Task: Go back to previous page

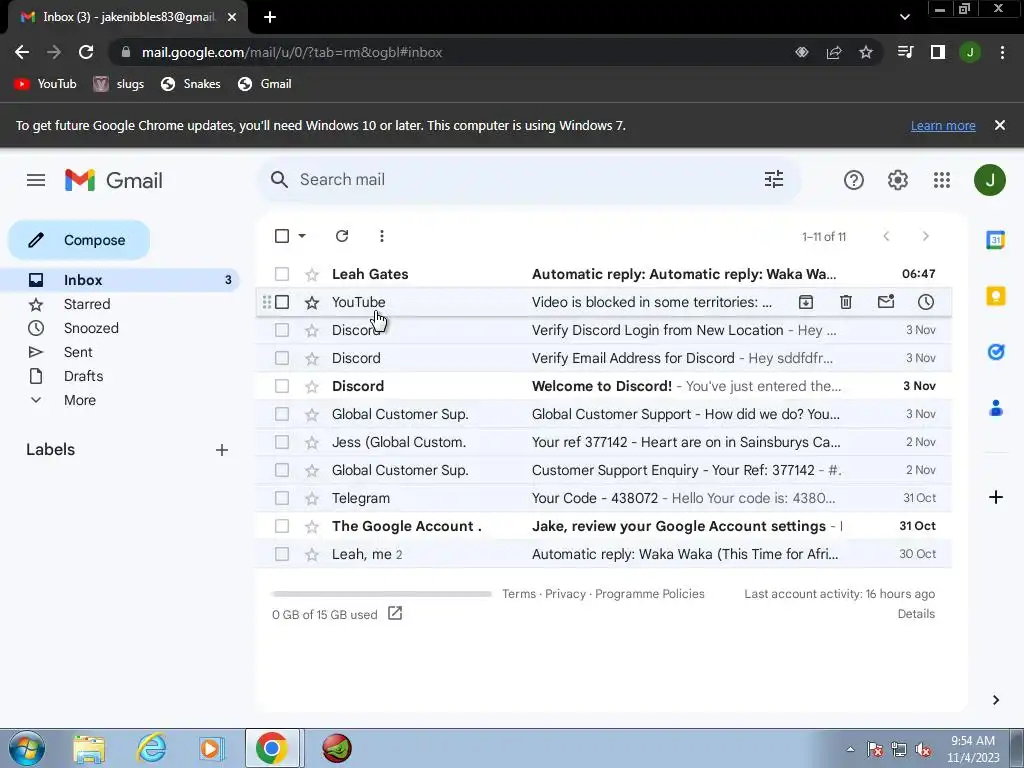Action: 22,52
